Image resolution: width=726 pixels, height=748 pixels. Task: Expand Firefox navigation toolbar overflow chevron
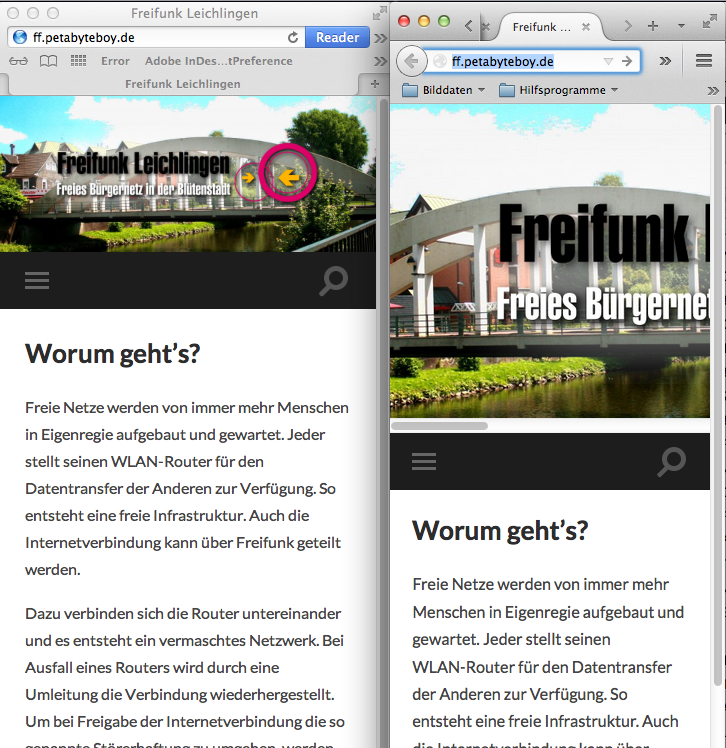pyautogui.click(x=665, y=61)
